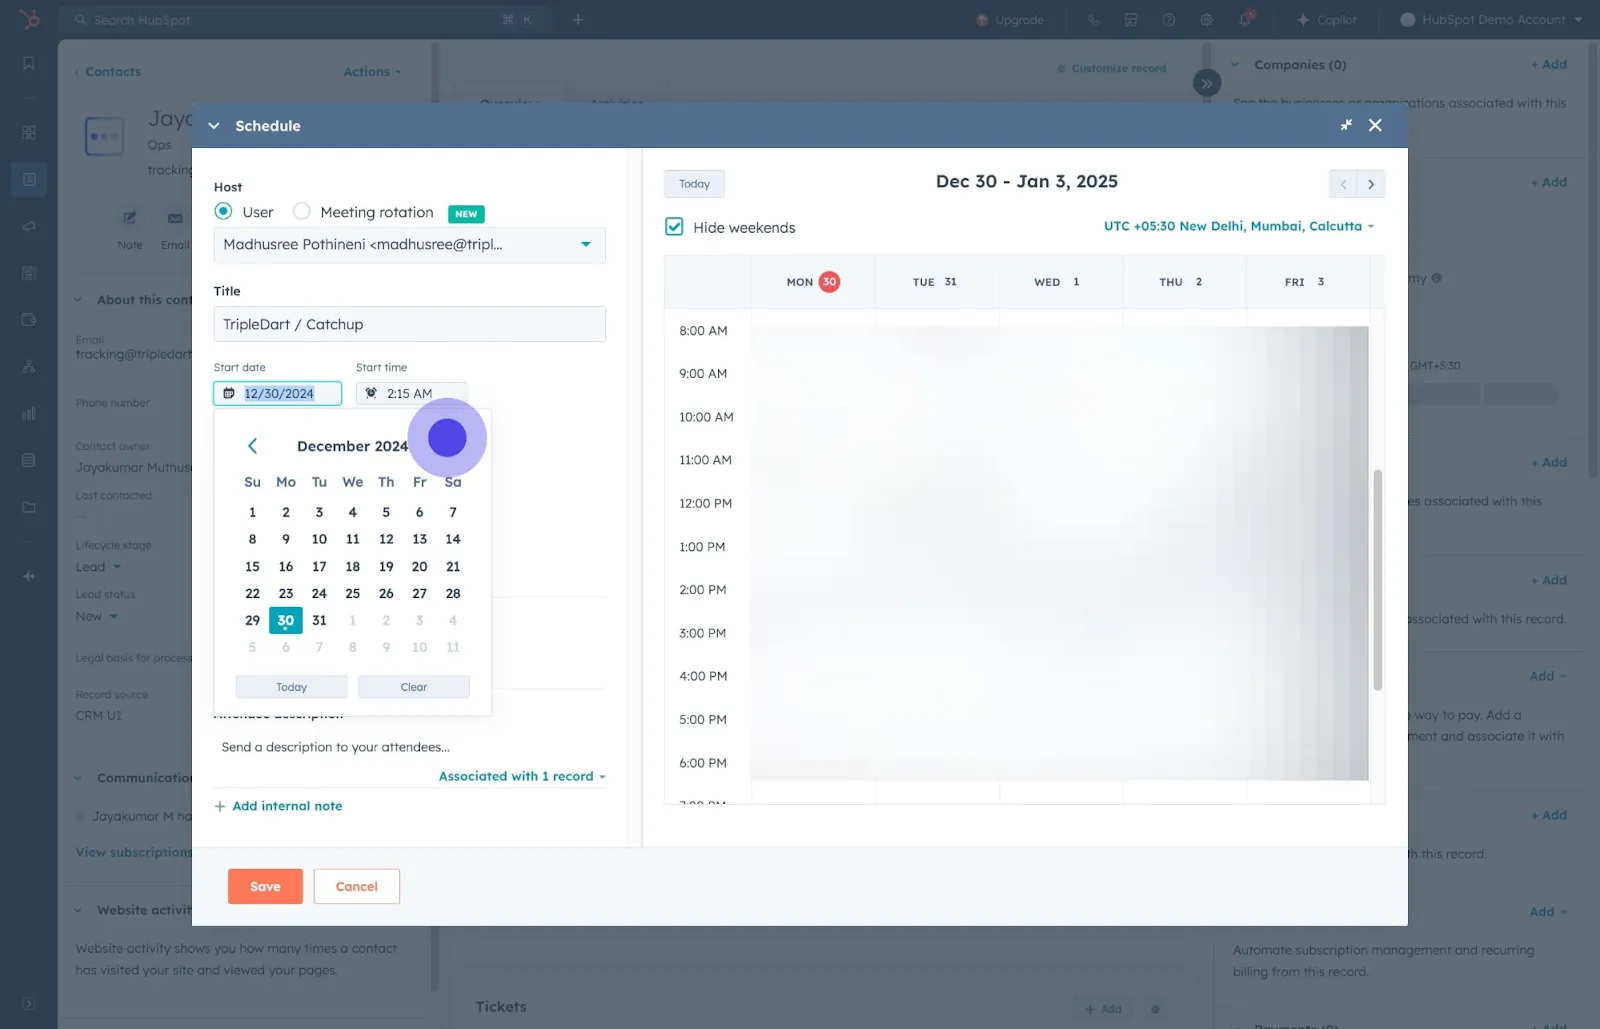This screenshot has height=1029, width=1600.
Task: Open the reporting bar chart icon
Action: click(29, 414)
